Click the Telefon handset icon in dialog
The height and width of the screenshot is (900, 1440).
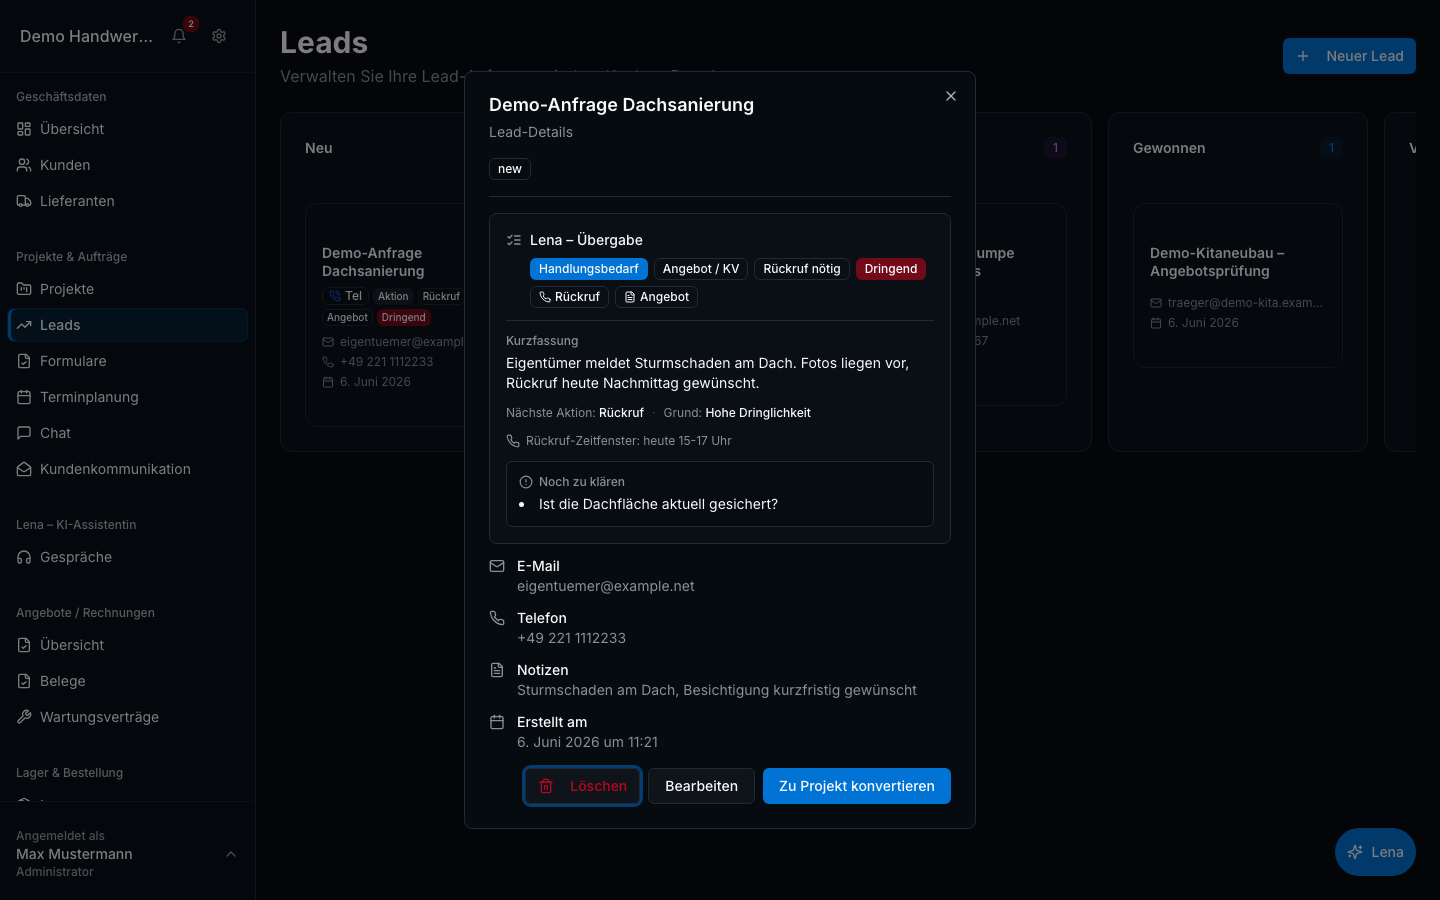tap(497, 618)
